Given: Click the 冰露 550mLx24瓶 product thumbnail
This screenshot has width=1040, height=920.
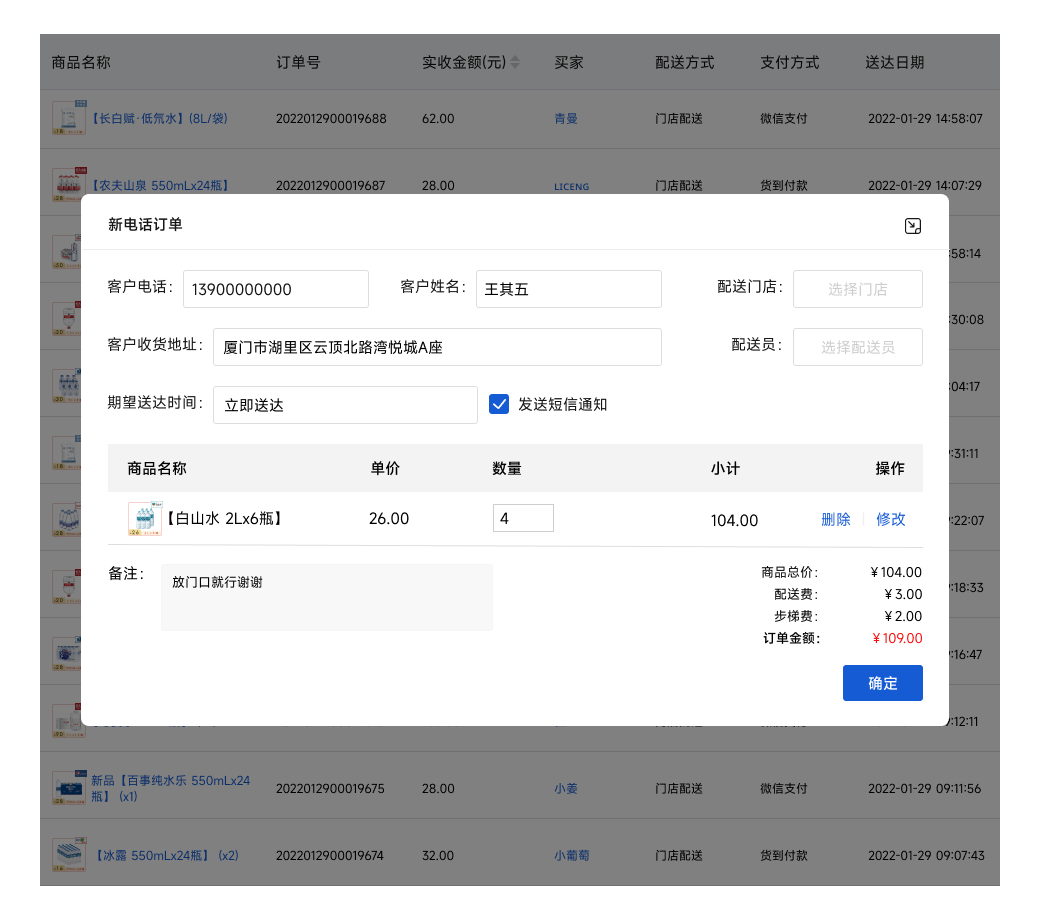Looking at the screenshot, I should point(69,855).
